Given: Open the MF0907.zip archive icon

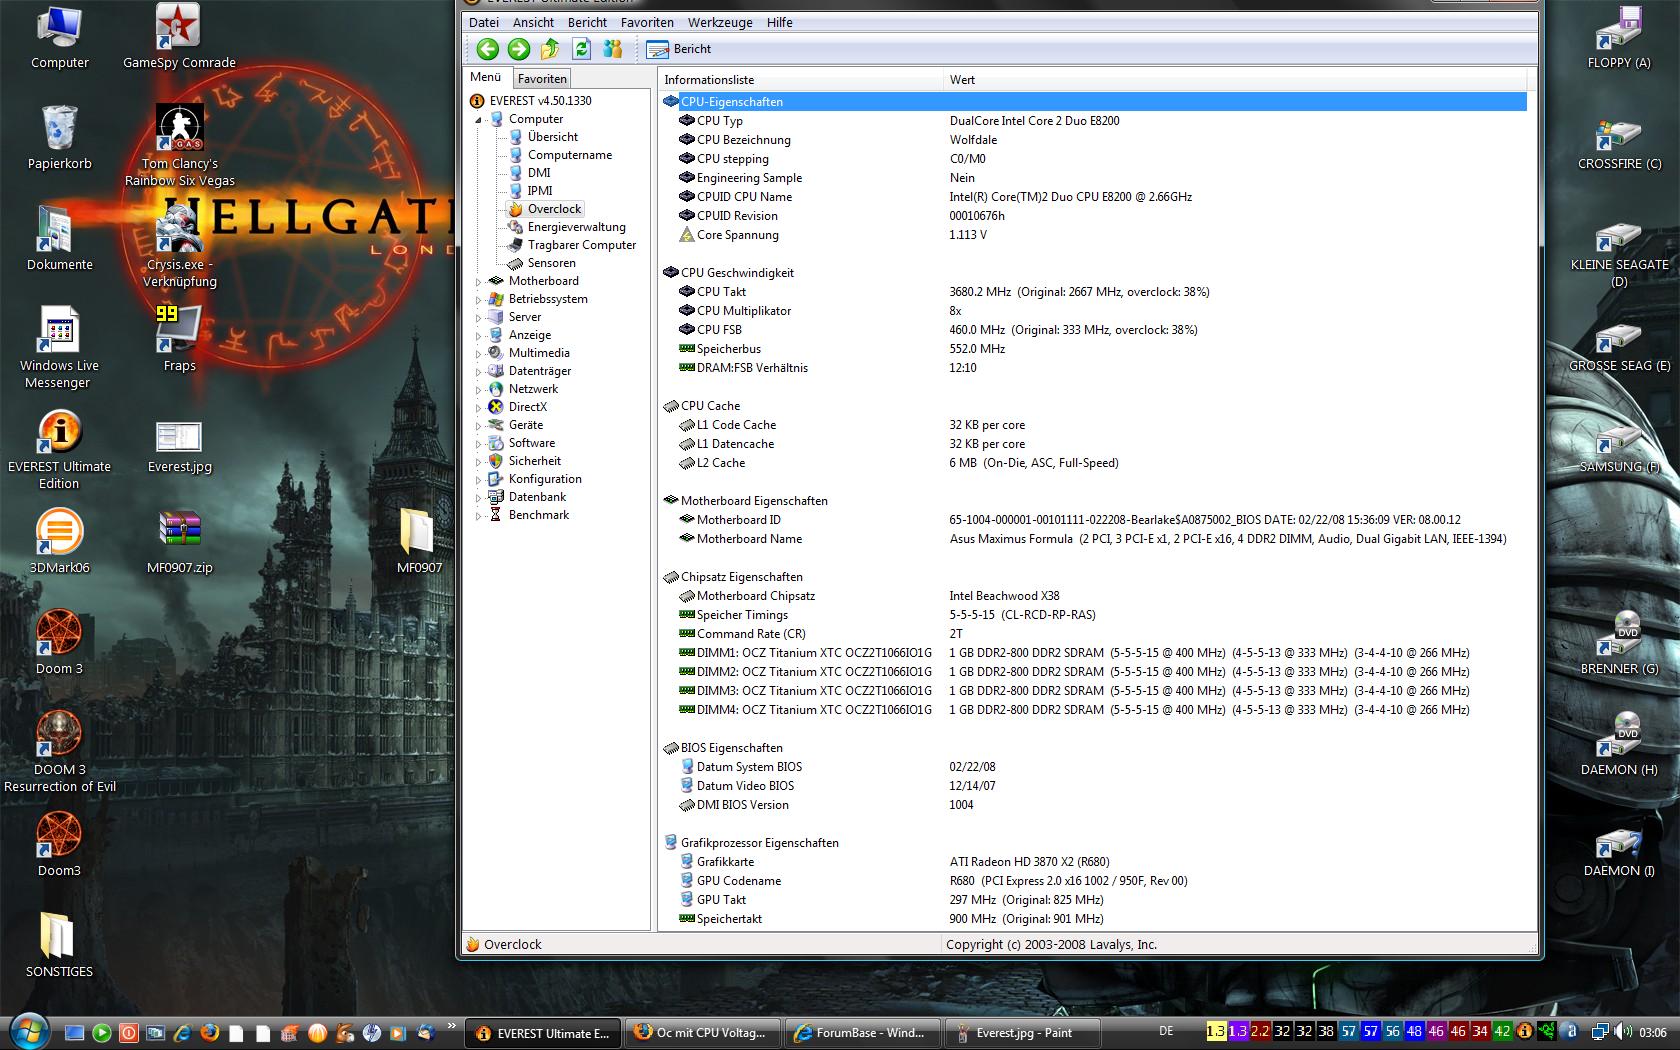Looking at the screenshot, I should (x=180, y=542).
